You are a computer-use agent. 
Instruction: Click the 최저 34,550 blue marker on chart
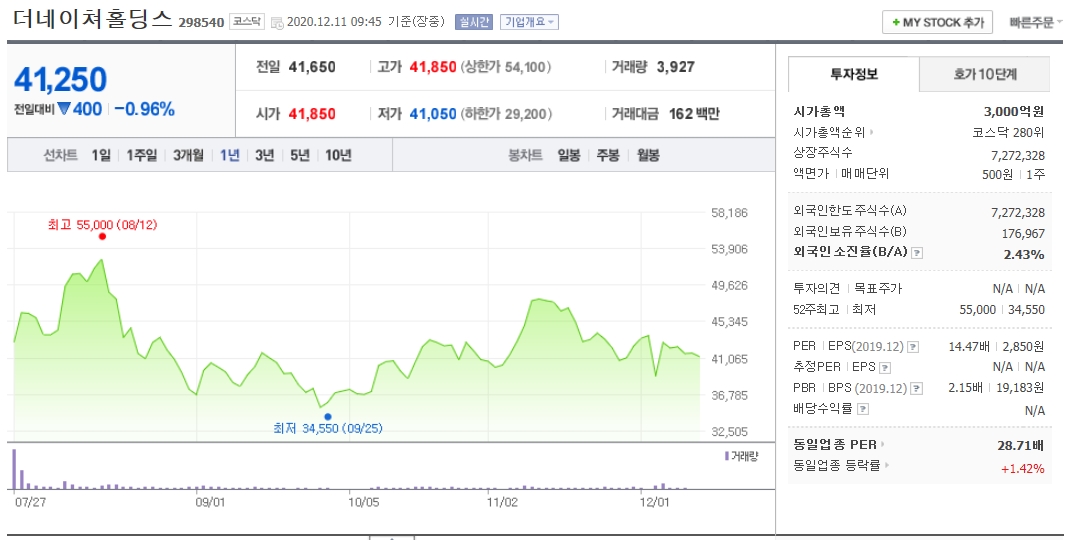pyautogui.click(x=328, y=417)
